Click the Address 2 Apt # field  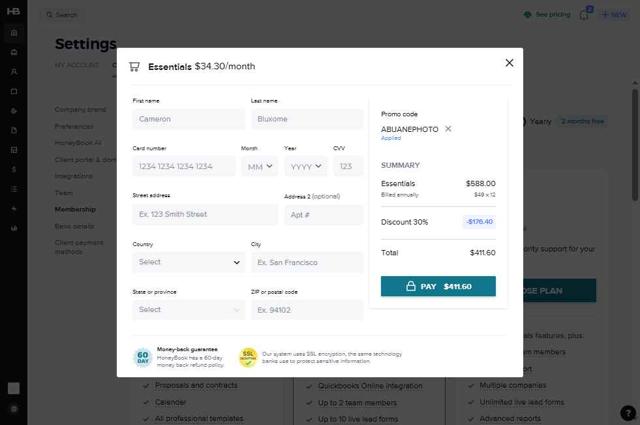click(x=324, y=214)
